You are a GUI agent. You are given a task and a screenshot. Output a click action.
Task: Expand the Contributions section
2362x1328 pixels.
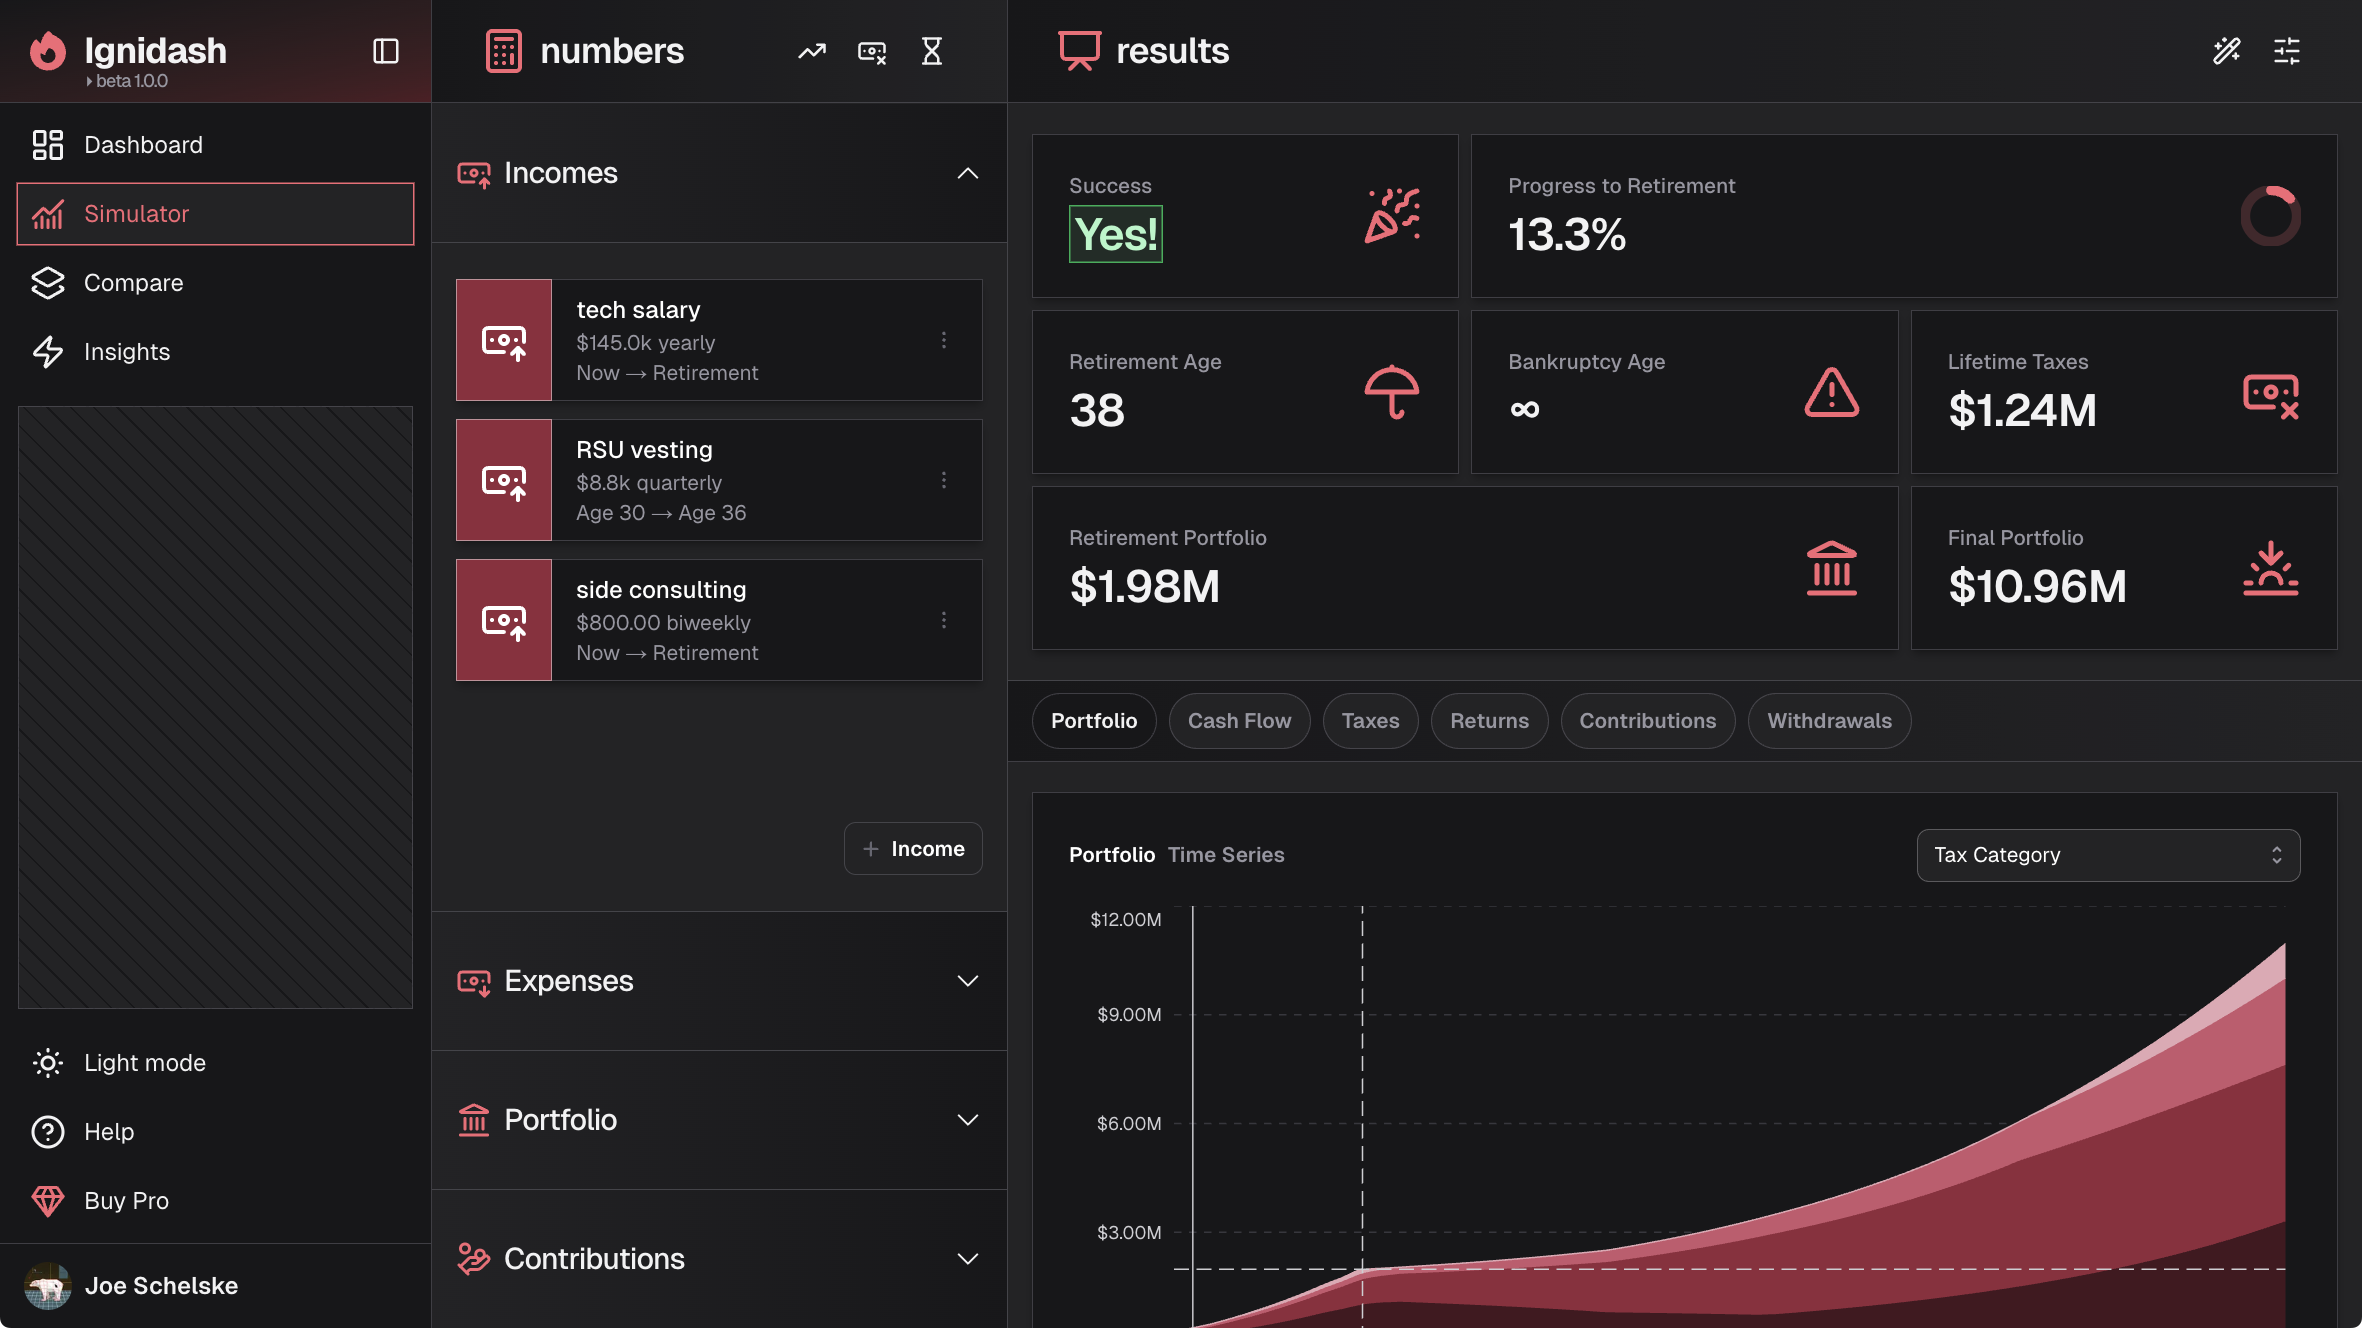pyautogui.click(x=967, y=1259)
